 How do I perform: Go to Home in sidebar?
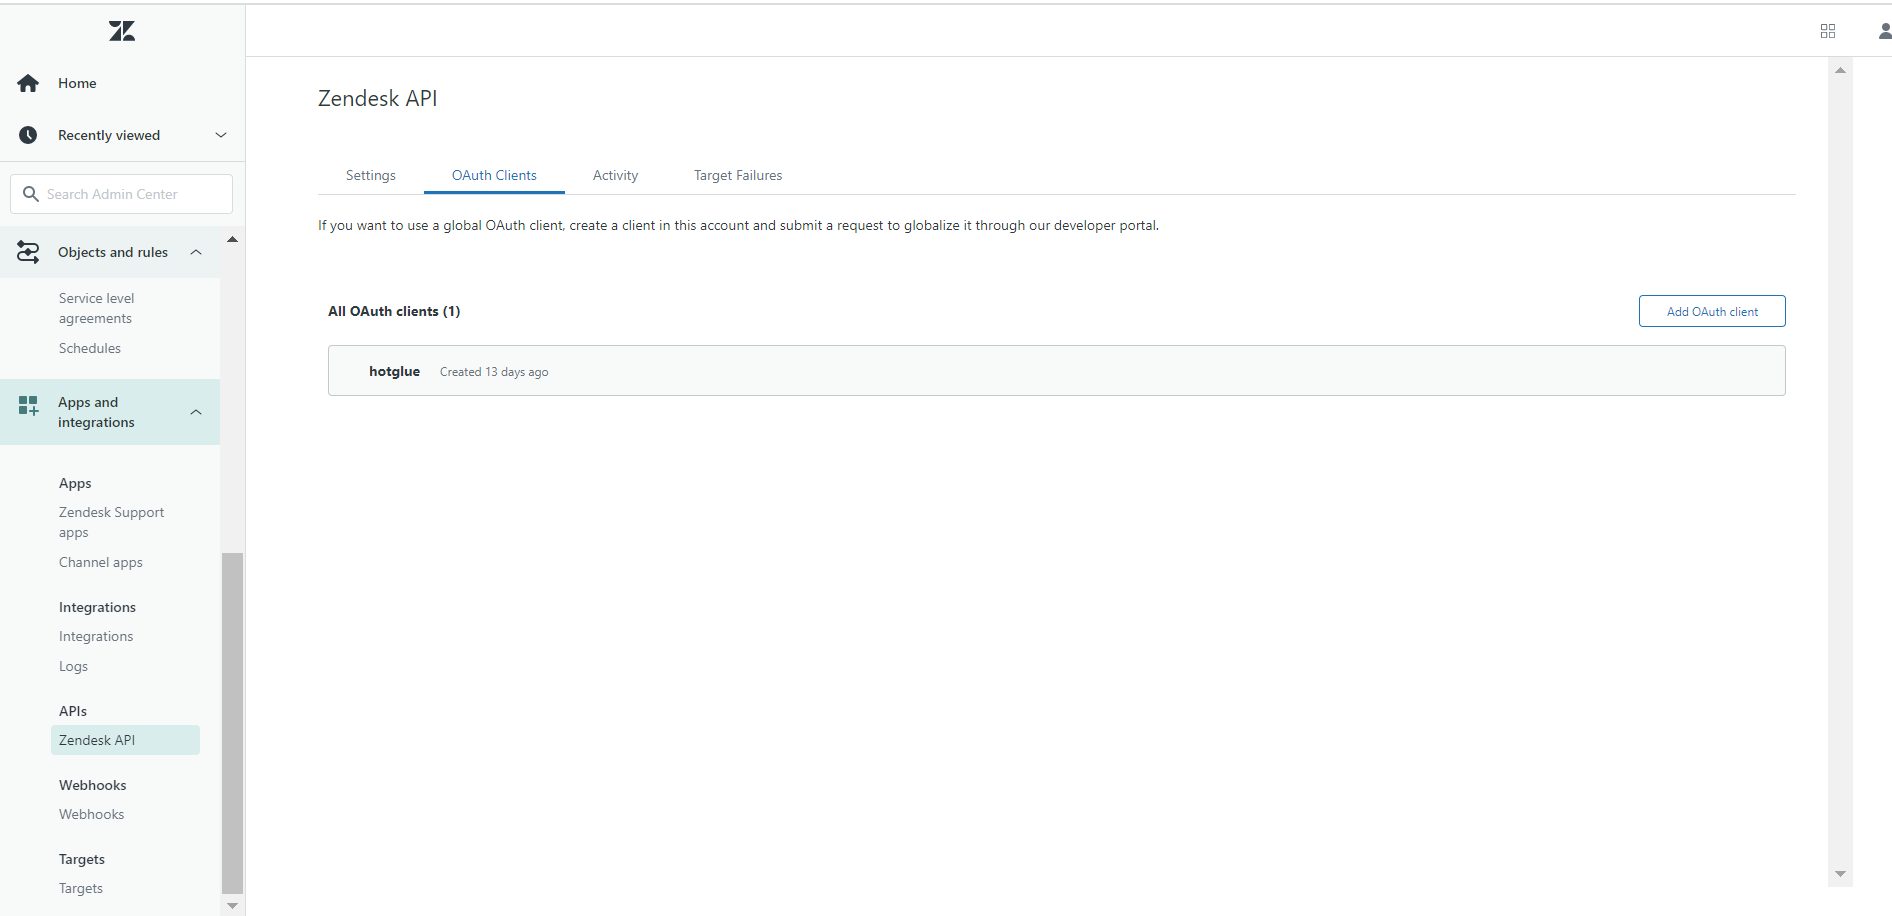pyautogui.click(x=77, y=83)
